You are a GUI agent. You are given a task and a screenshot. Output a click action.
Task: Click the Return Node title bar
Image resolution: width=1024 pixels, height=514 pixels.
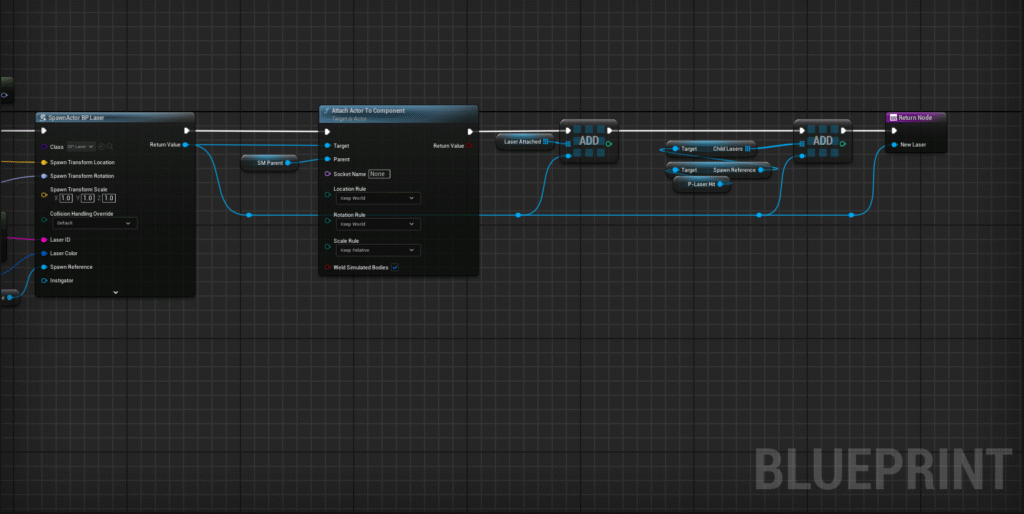tap(916, 118)
